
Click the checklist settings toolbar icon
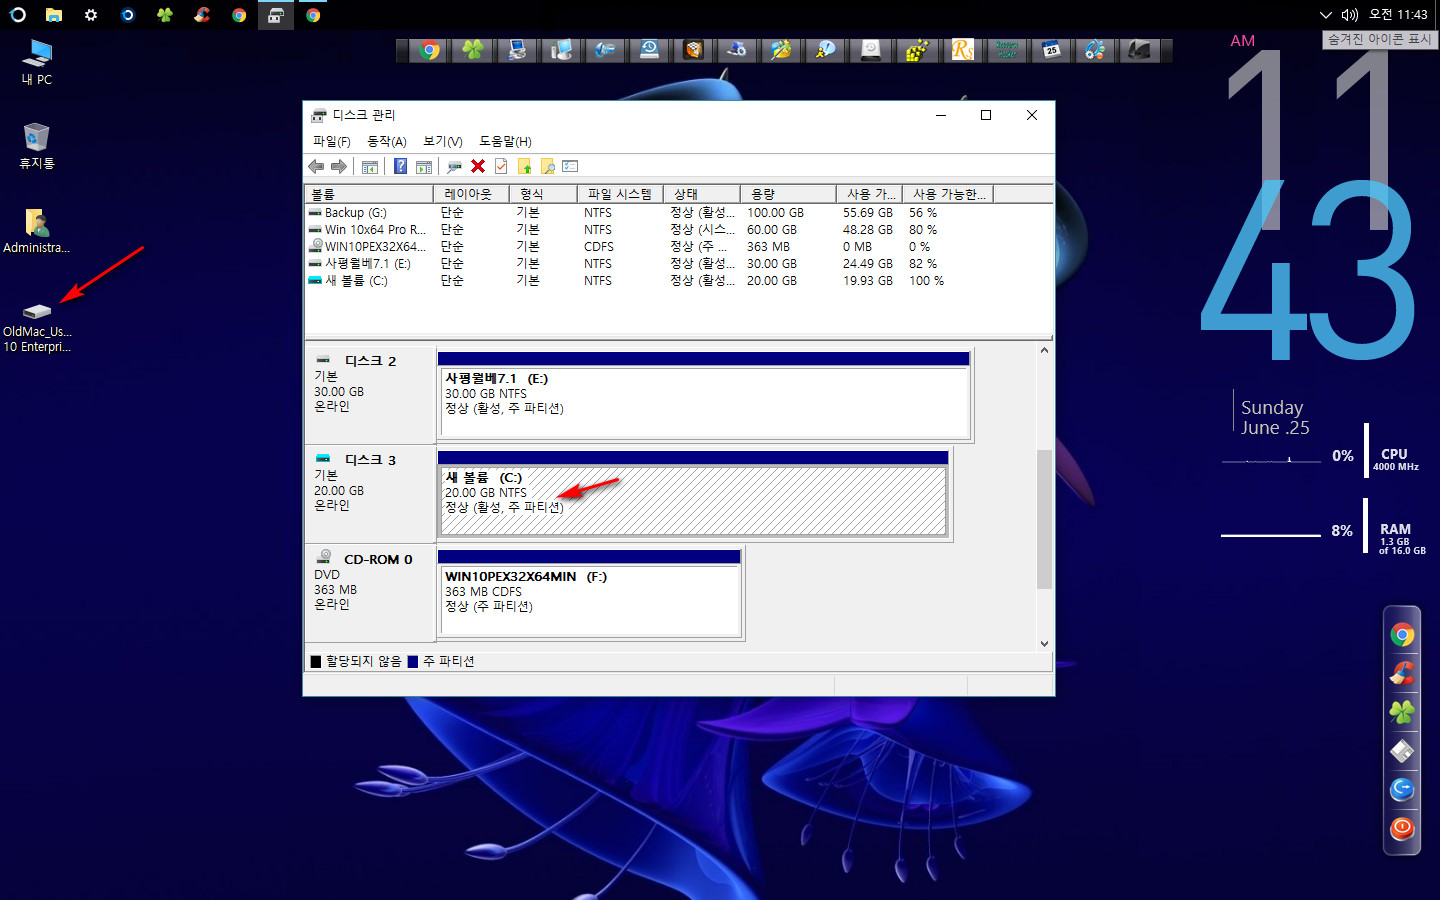[x=570, y=166]
